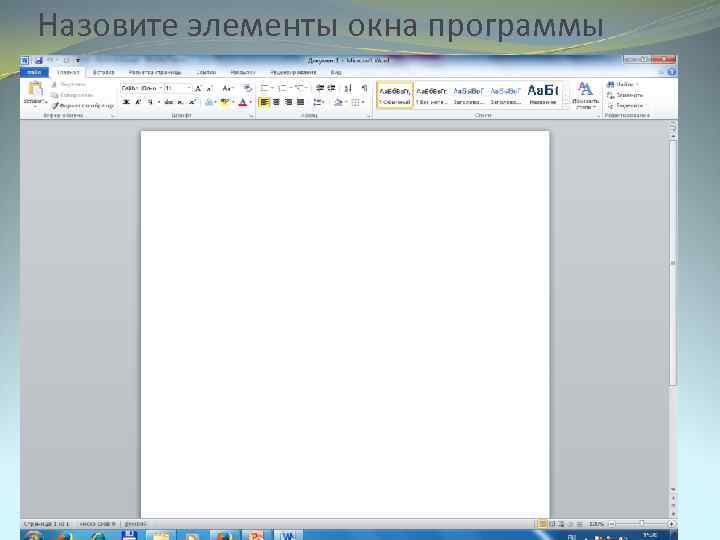Click the Clear Formatting eraser icon

[x=248, y=88]
